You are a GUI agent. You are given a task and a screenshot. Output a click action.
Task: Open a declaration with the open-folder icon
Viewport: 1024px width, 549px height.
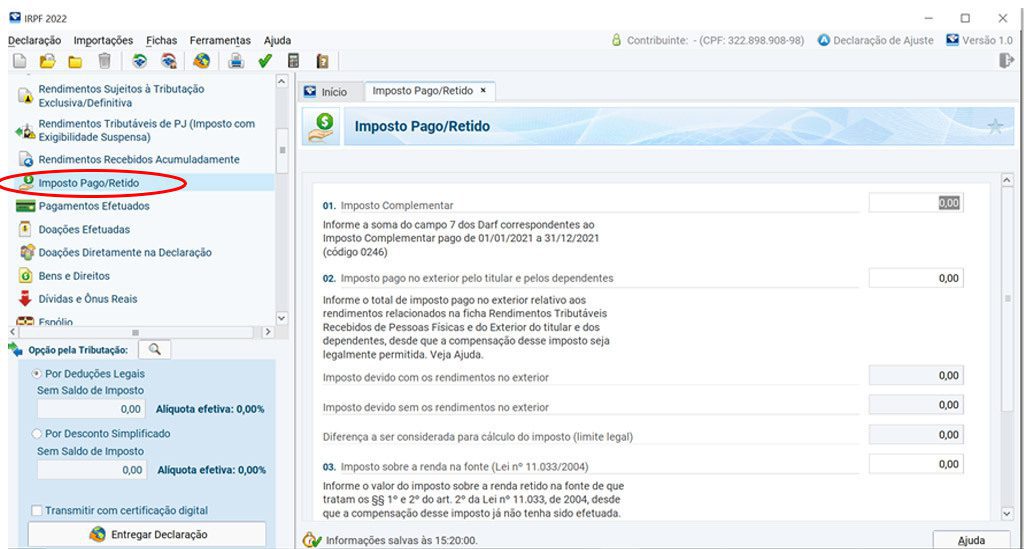click(x=47, y=61)
